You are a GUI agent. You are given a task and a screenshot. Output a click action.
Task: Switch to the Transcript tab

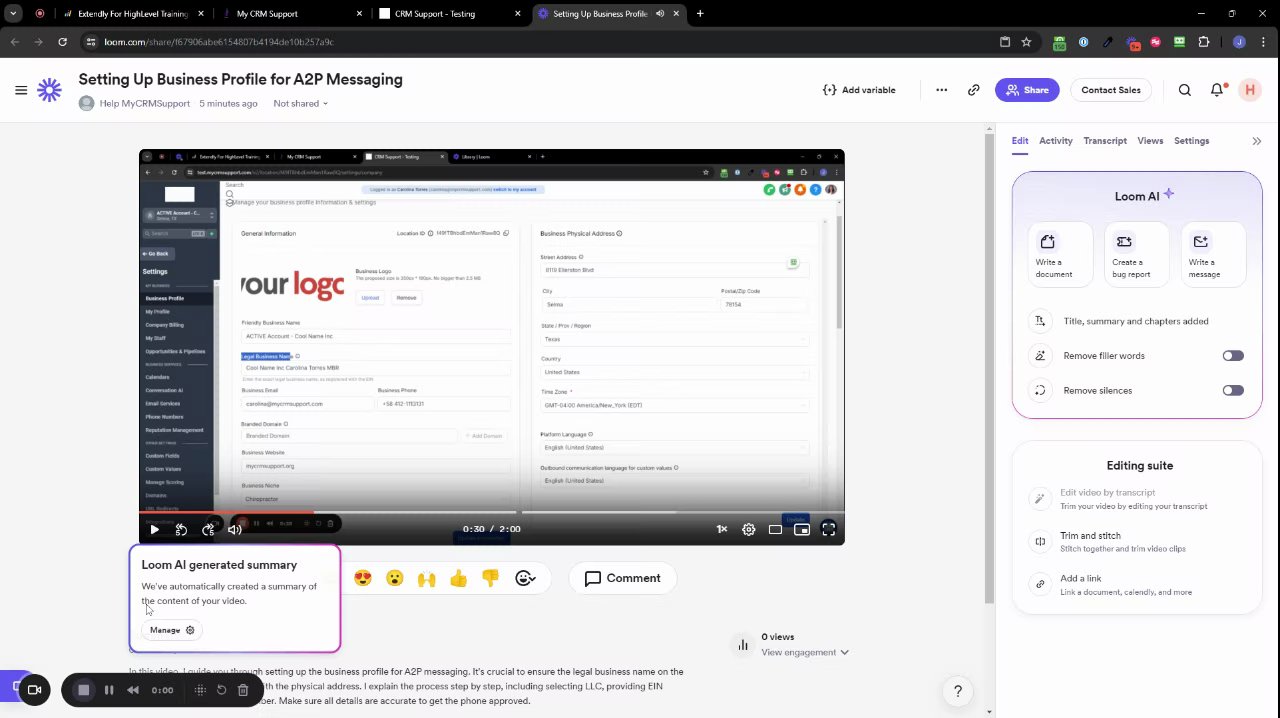coord(1105,141)
